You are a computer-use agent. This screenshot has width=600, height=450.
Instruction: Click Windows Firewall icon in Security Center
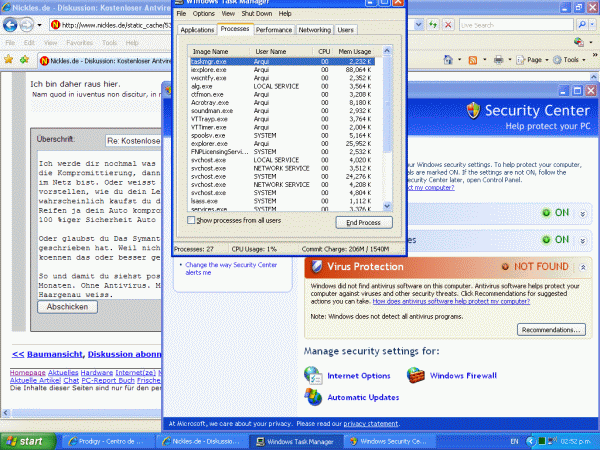[x=416, y=375]
